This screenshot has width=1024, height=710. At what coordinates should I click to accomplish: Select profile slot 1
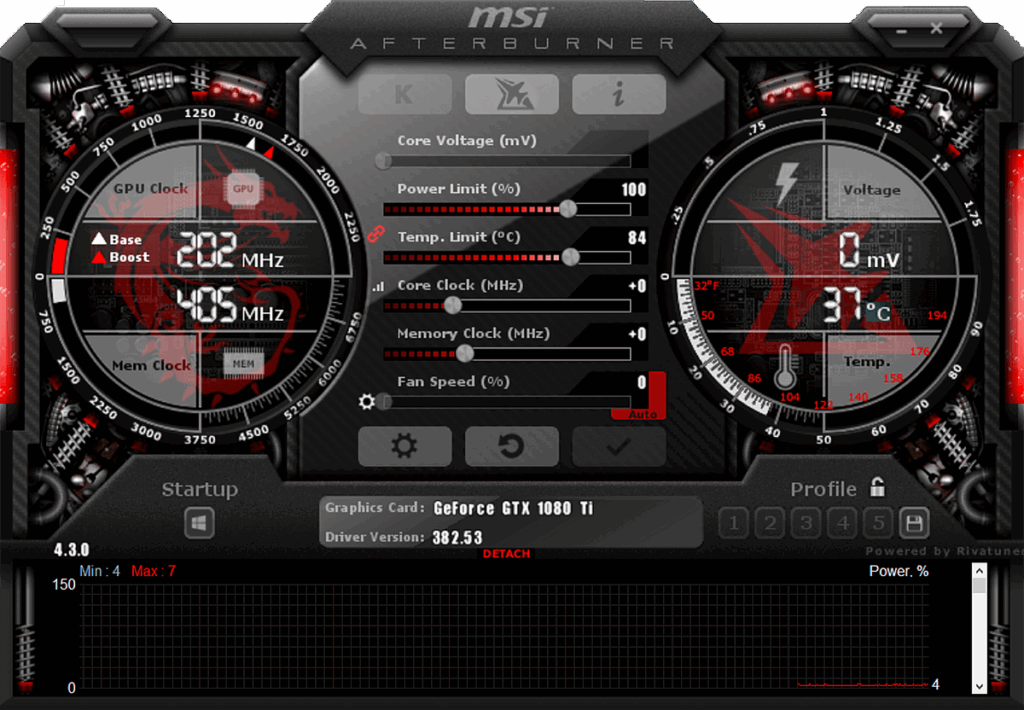734,523
